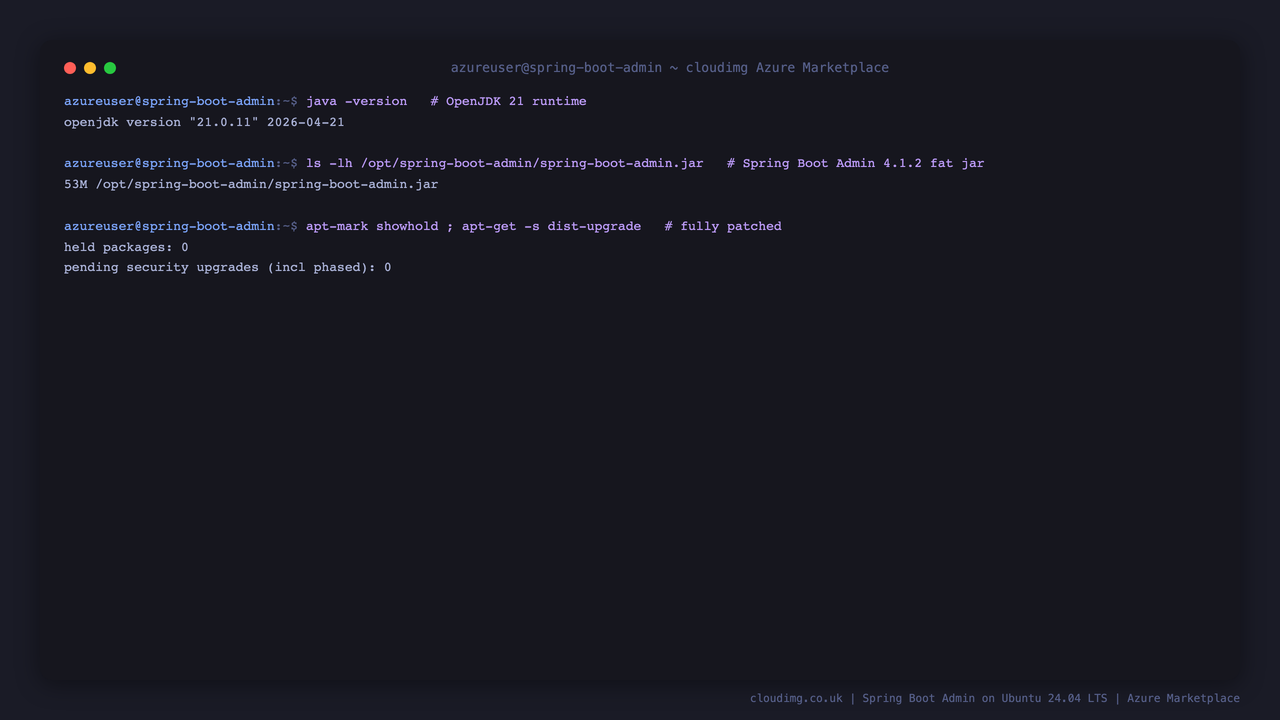The width and height of the screenshot is (1280, 720).
Task: Click the red close window dot
Action: click(70, 68)
